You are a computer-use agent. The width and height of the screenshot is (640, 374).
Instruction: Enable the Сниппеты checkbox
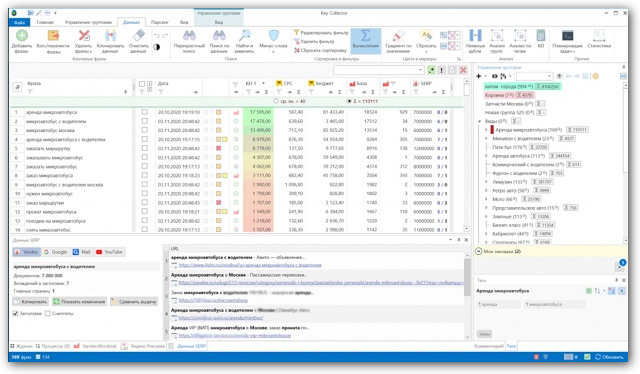48,314
